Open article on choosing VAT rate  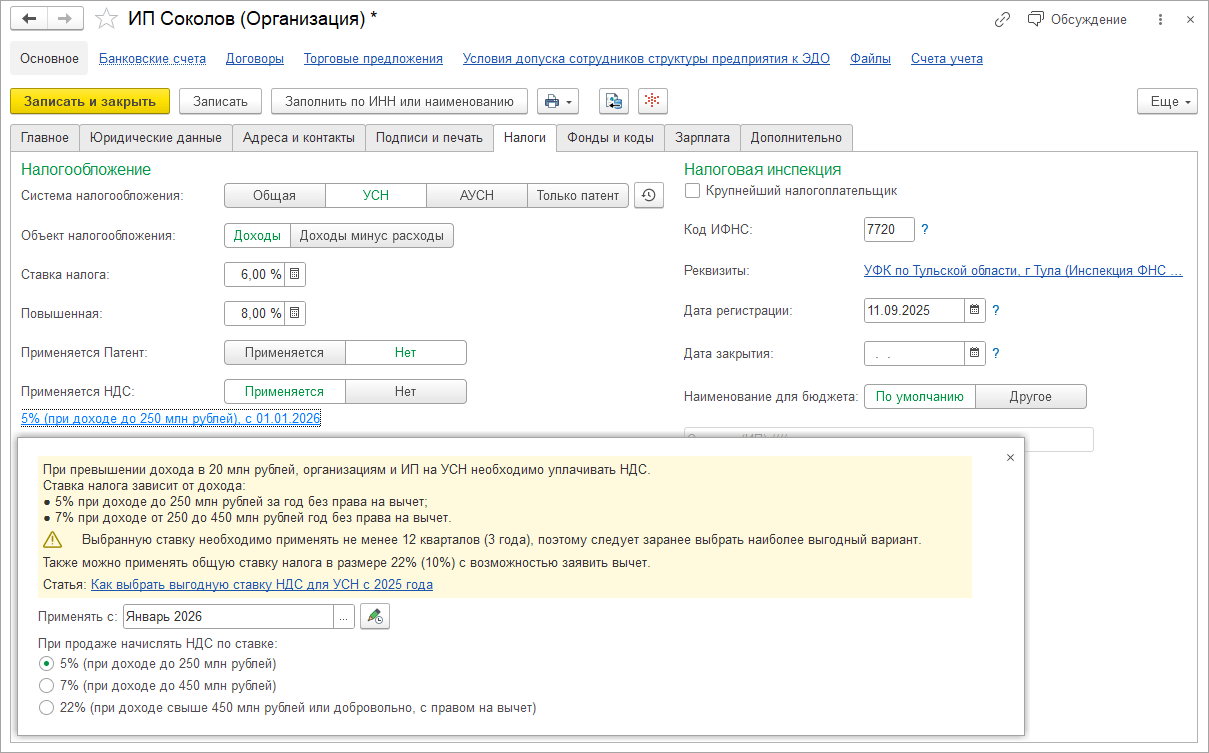click(x=261, y=585)
